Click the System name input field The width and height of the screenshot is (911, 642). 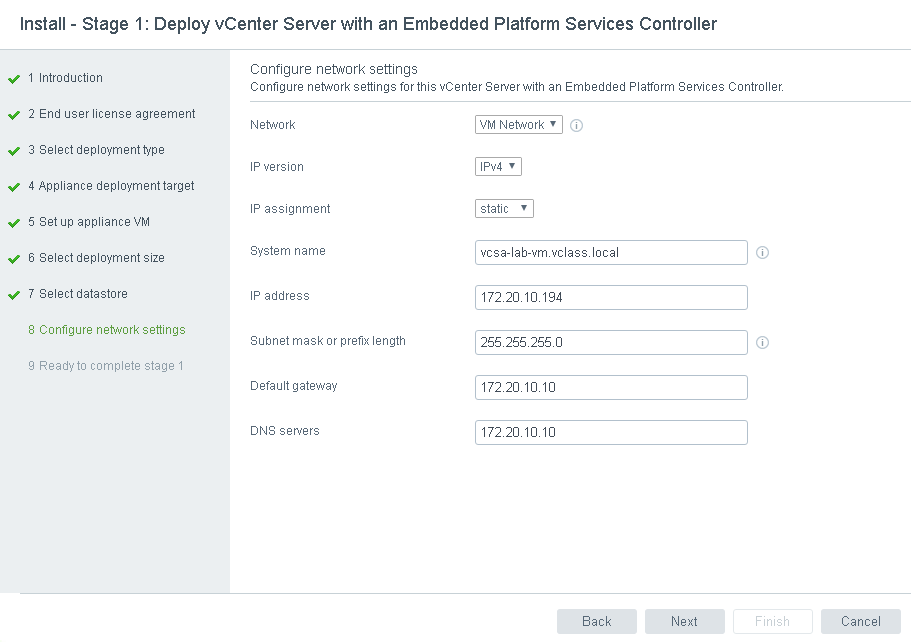click(x=611, y=253)
